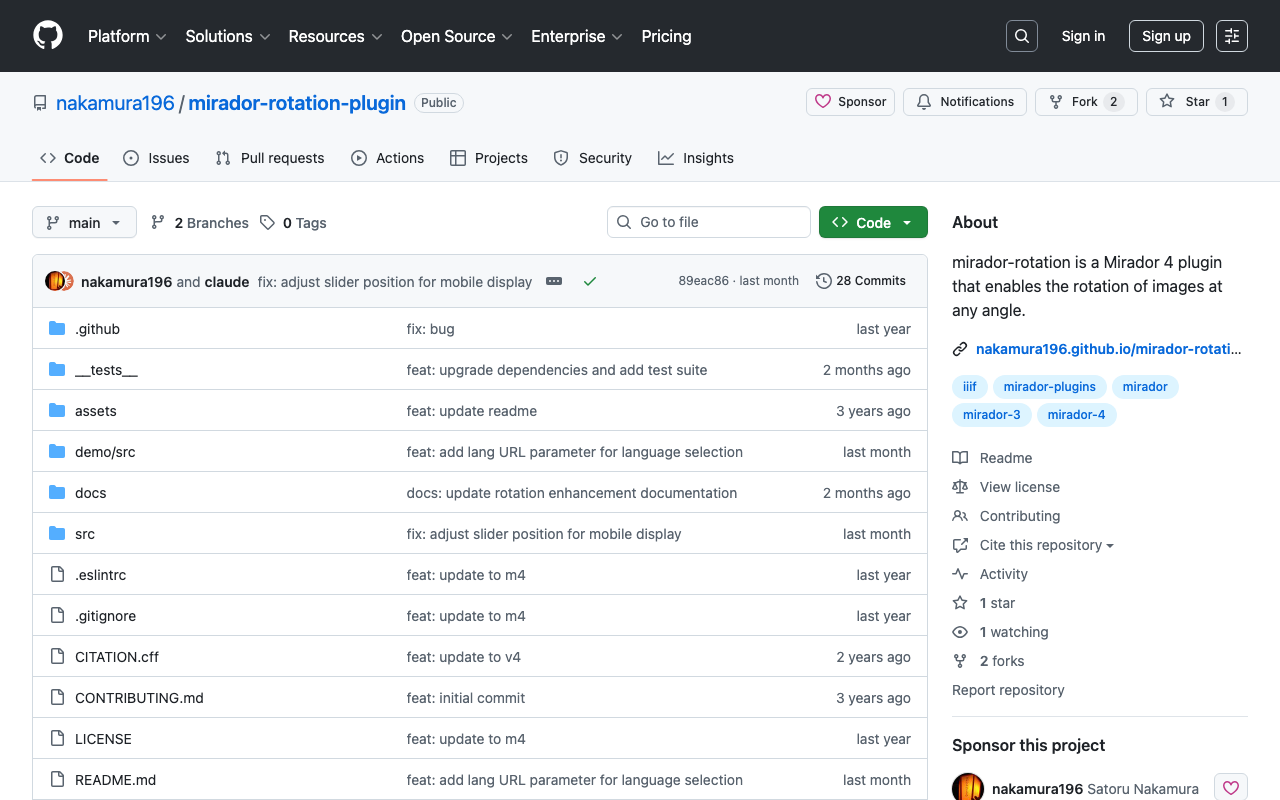Click the command palette icon top right

[1231, 35]
